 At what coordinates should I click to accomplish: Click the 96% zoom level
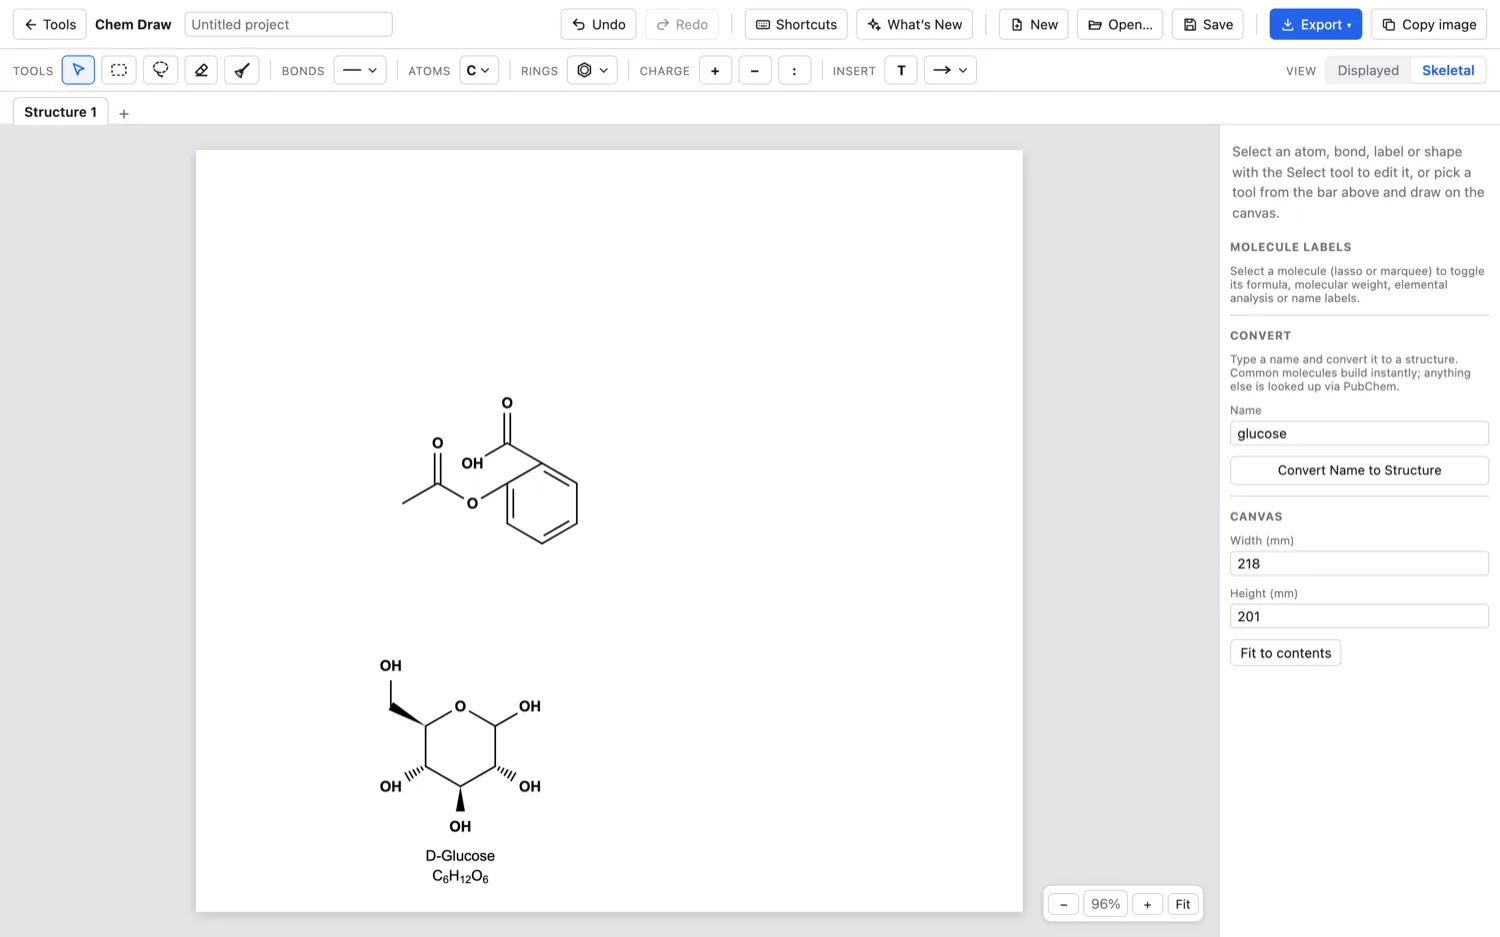point(1105,904)
